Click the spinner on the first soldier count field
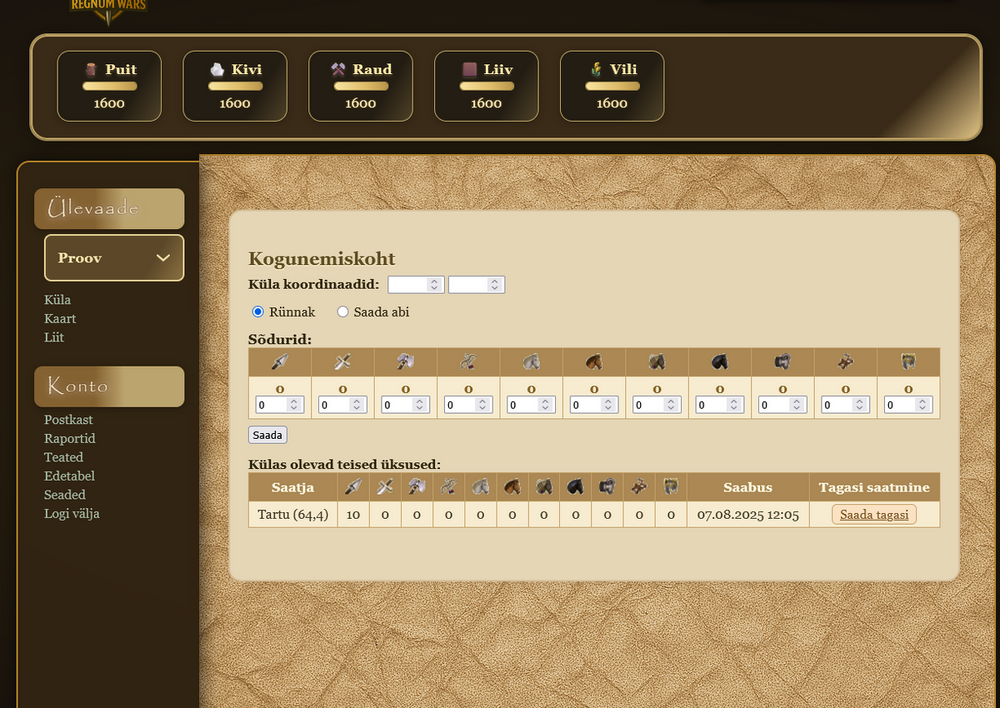This screenshot has width=1000, height=708. [x=294, y=405]
